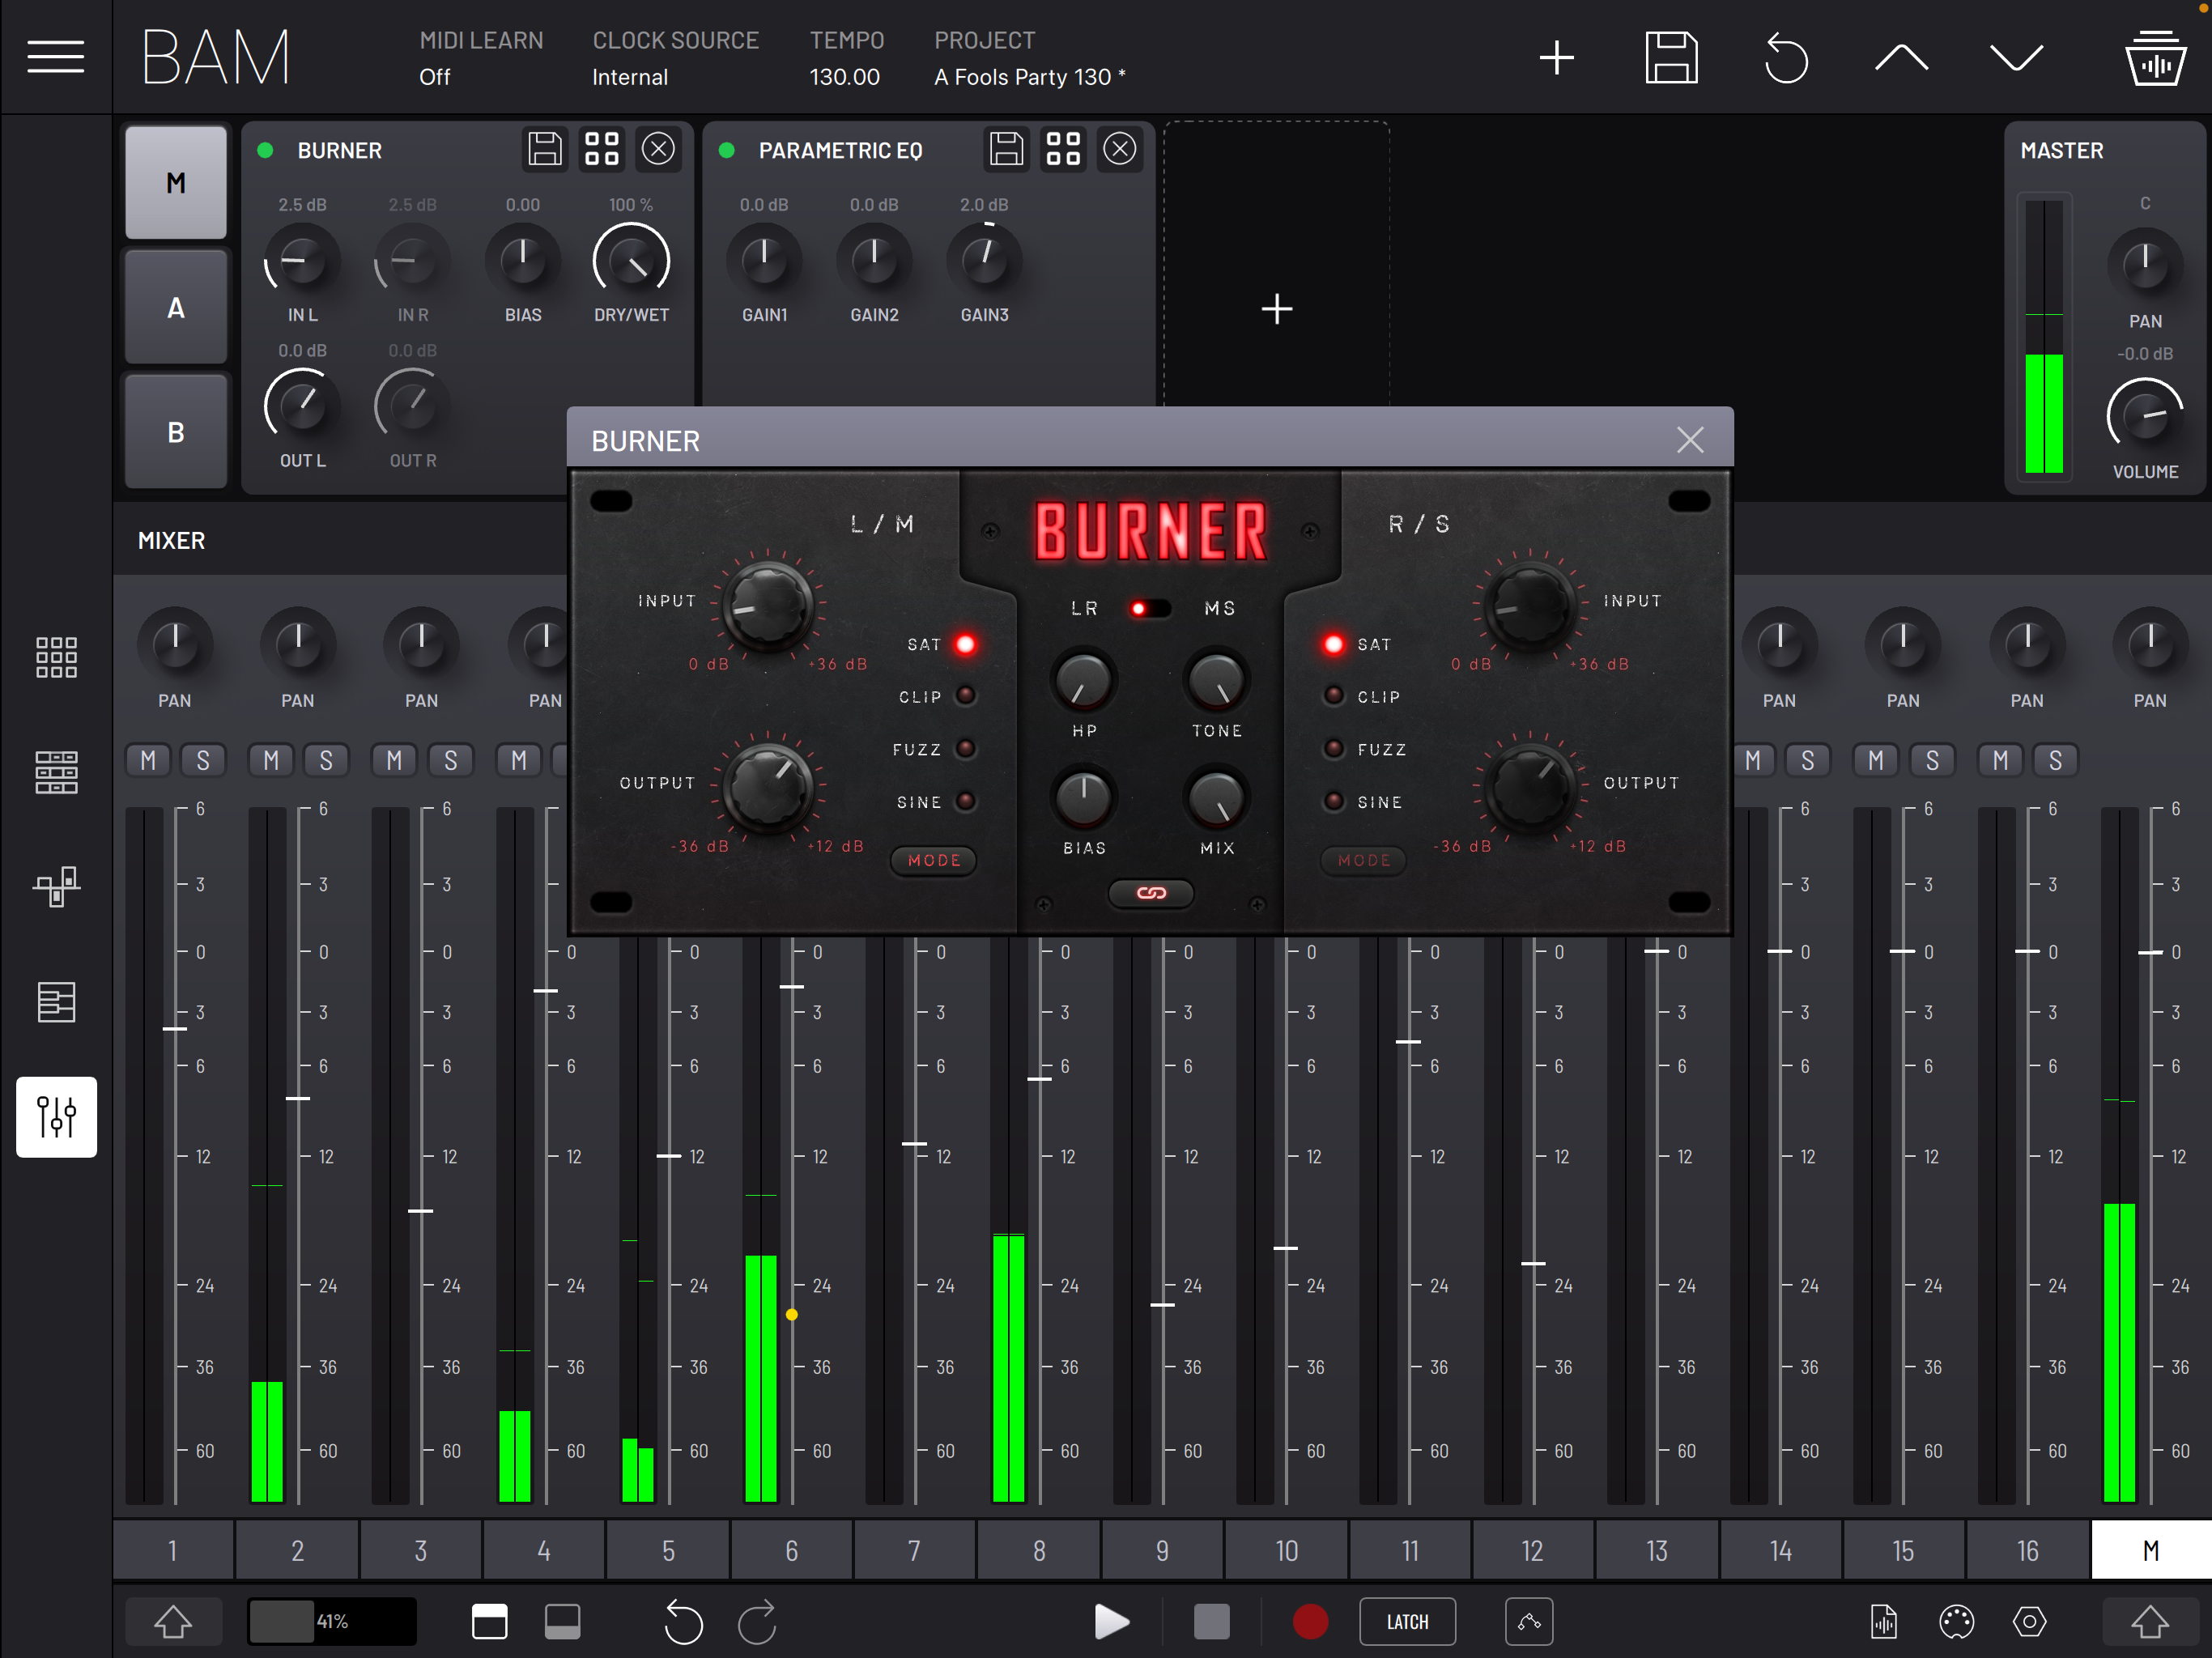The height and width of the screenshot is (1658, 2212).
Task: Click the save project floppy icon
Action: 1671,57
